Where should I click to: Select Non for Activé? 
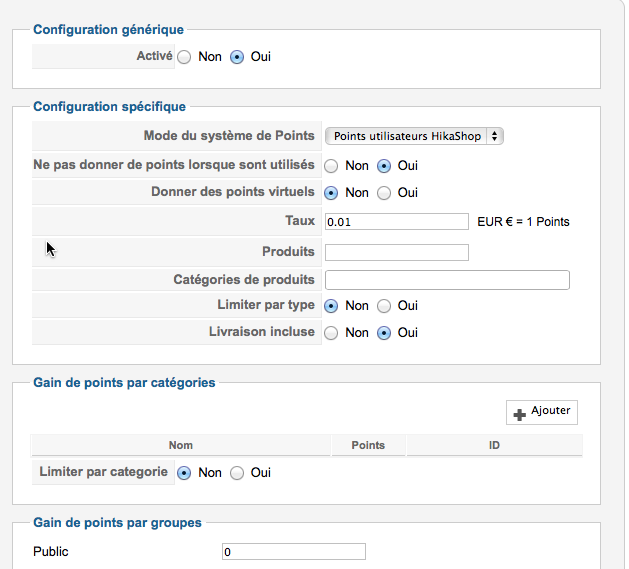(184, 57)
